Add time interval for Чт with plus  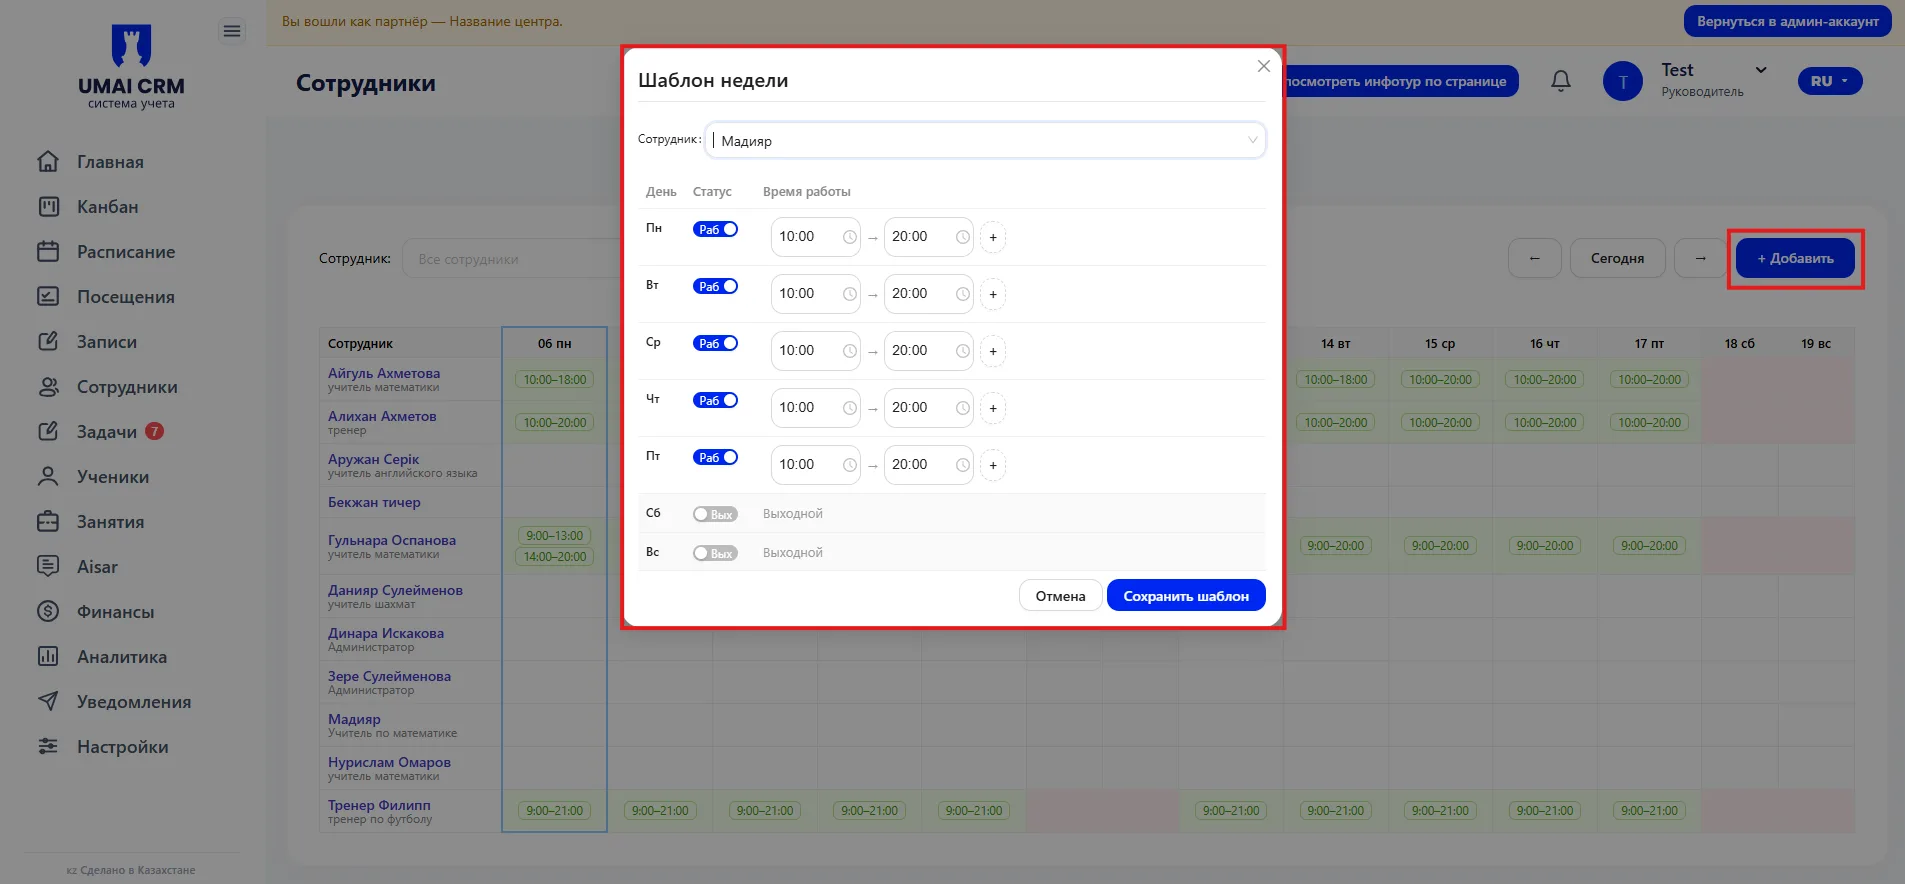pos(993,408)
